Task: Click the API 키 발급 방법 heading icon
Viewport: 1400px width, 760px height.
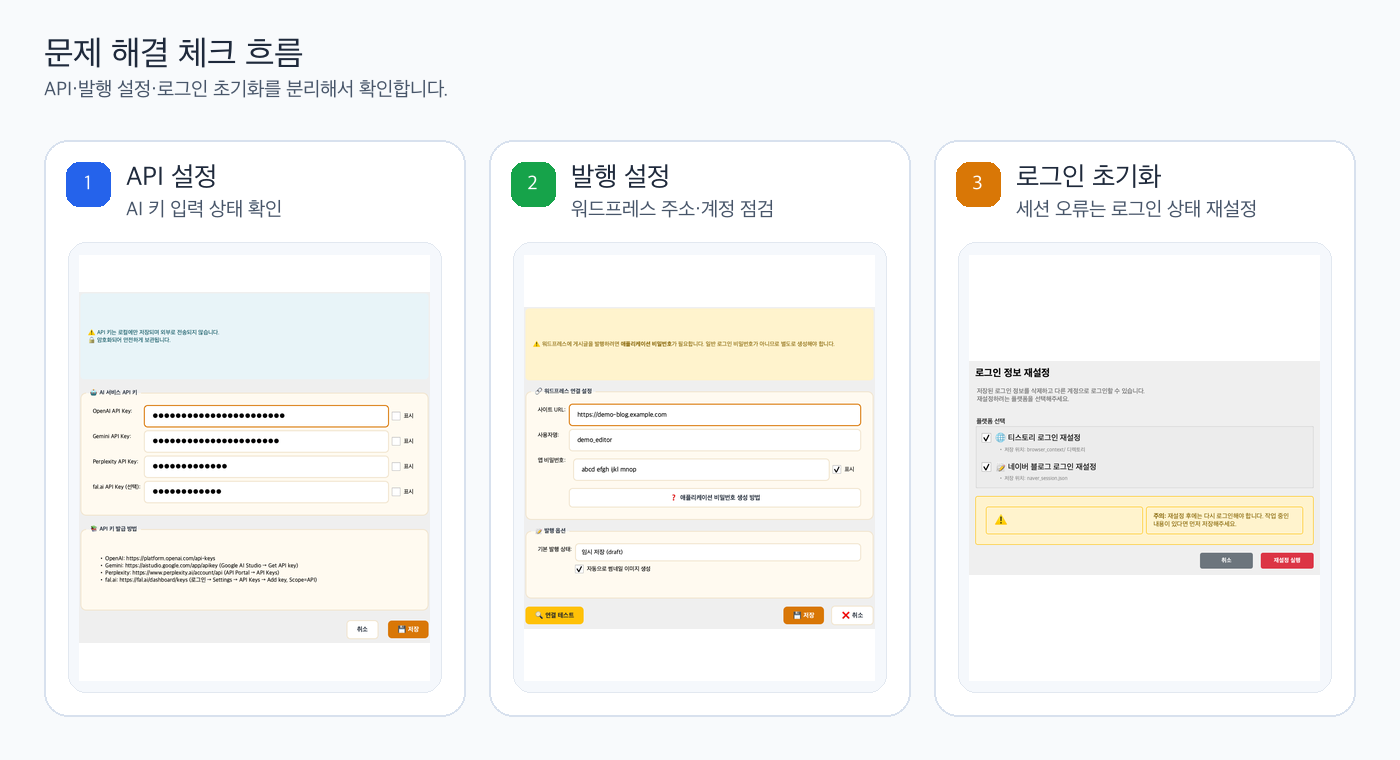Action: click(x=94, y=528)
